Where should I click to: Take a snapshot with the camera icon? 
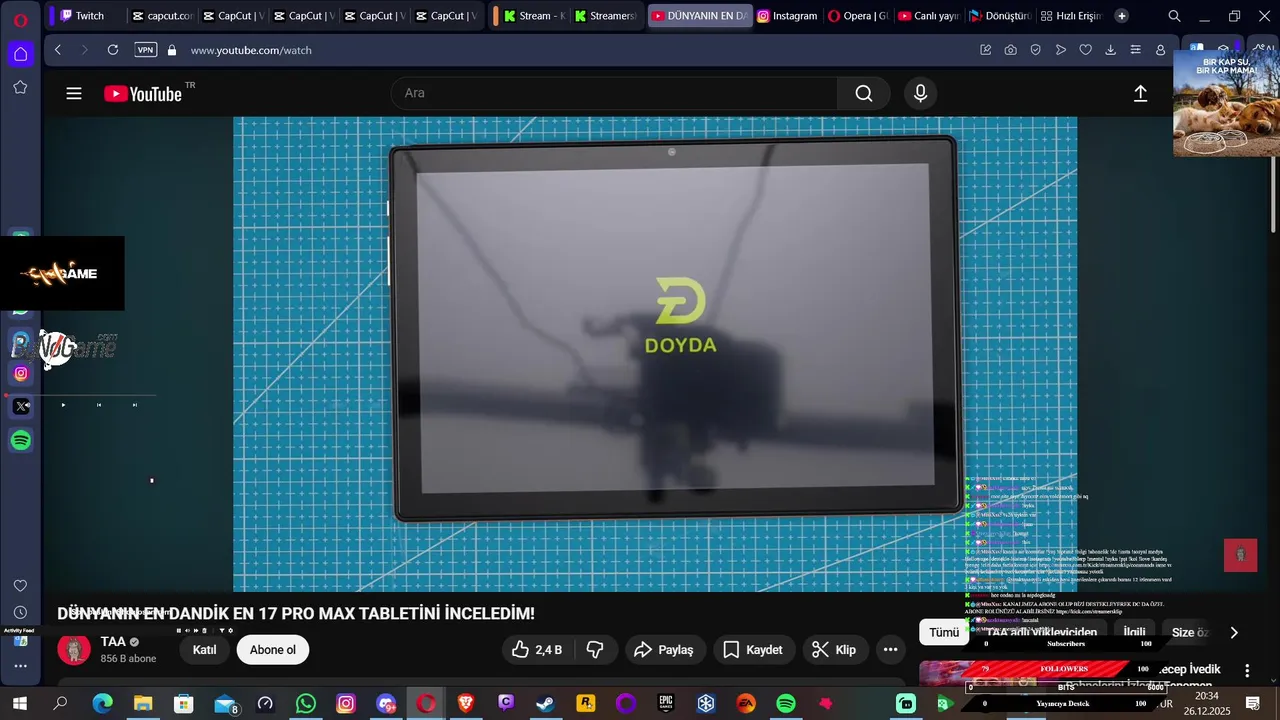1011,50
